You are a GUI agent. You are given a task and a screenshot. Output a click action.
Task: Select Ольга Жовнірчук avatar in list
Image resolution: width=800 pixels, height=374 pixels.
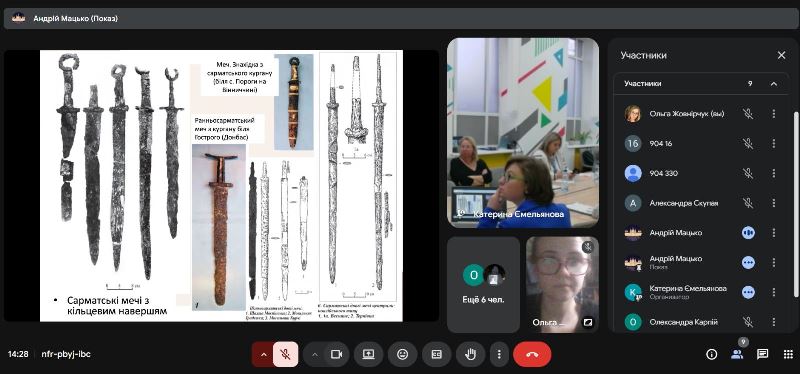point(633,114)
